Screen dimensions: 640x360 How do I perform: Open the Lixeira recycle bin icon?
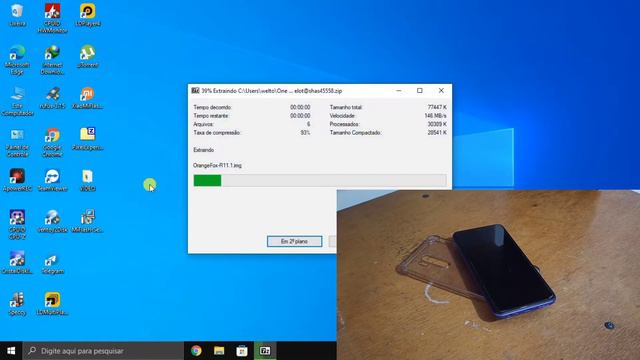click(x=17, y=16)
